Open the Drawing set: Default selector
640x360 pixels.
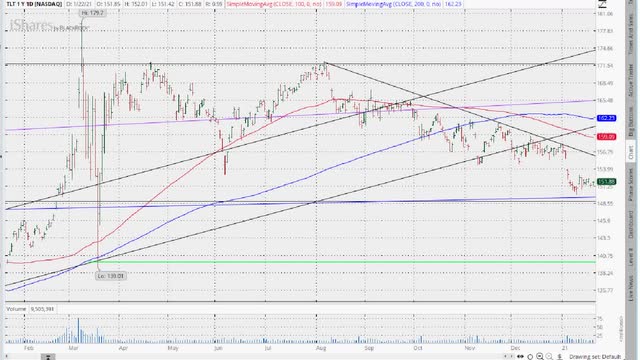pos(595,357)
